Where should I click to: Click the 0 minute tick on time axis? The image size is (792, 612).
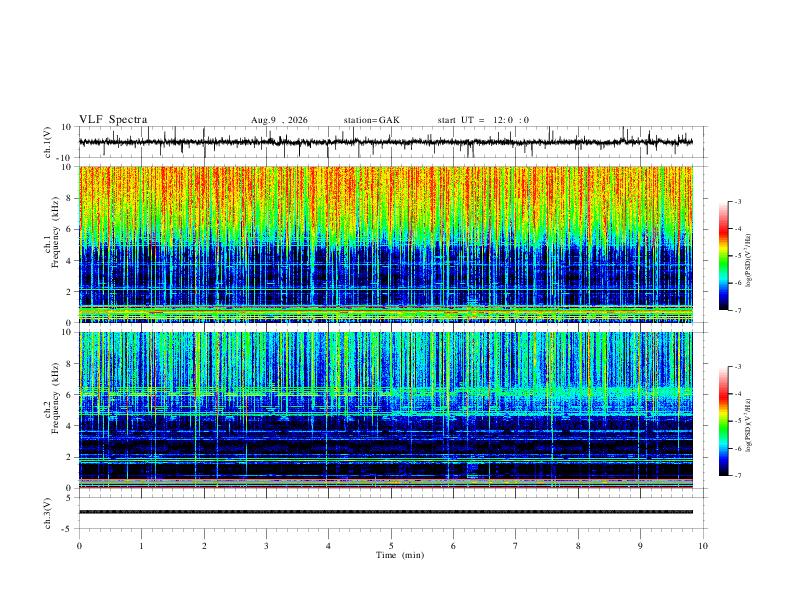(x=79, y=546)
